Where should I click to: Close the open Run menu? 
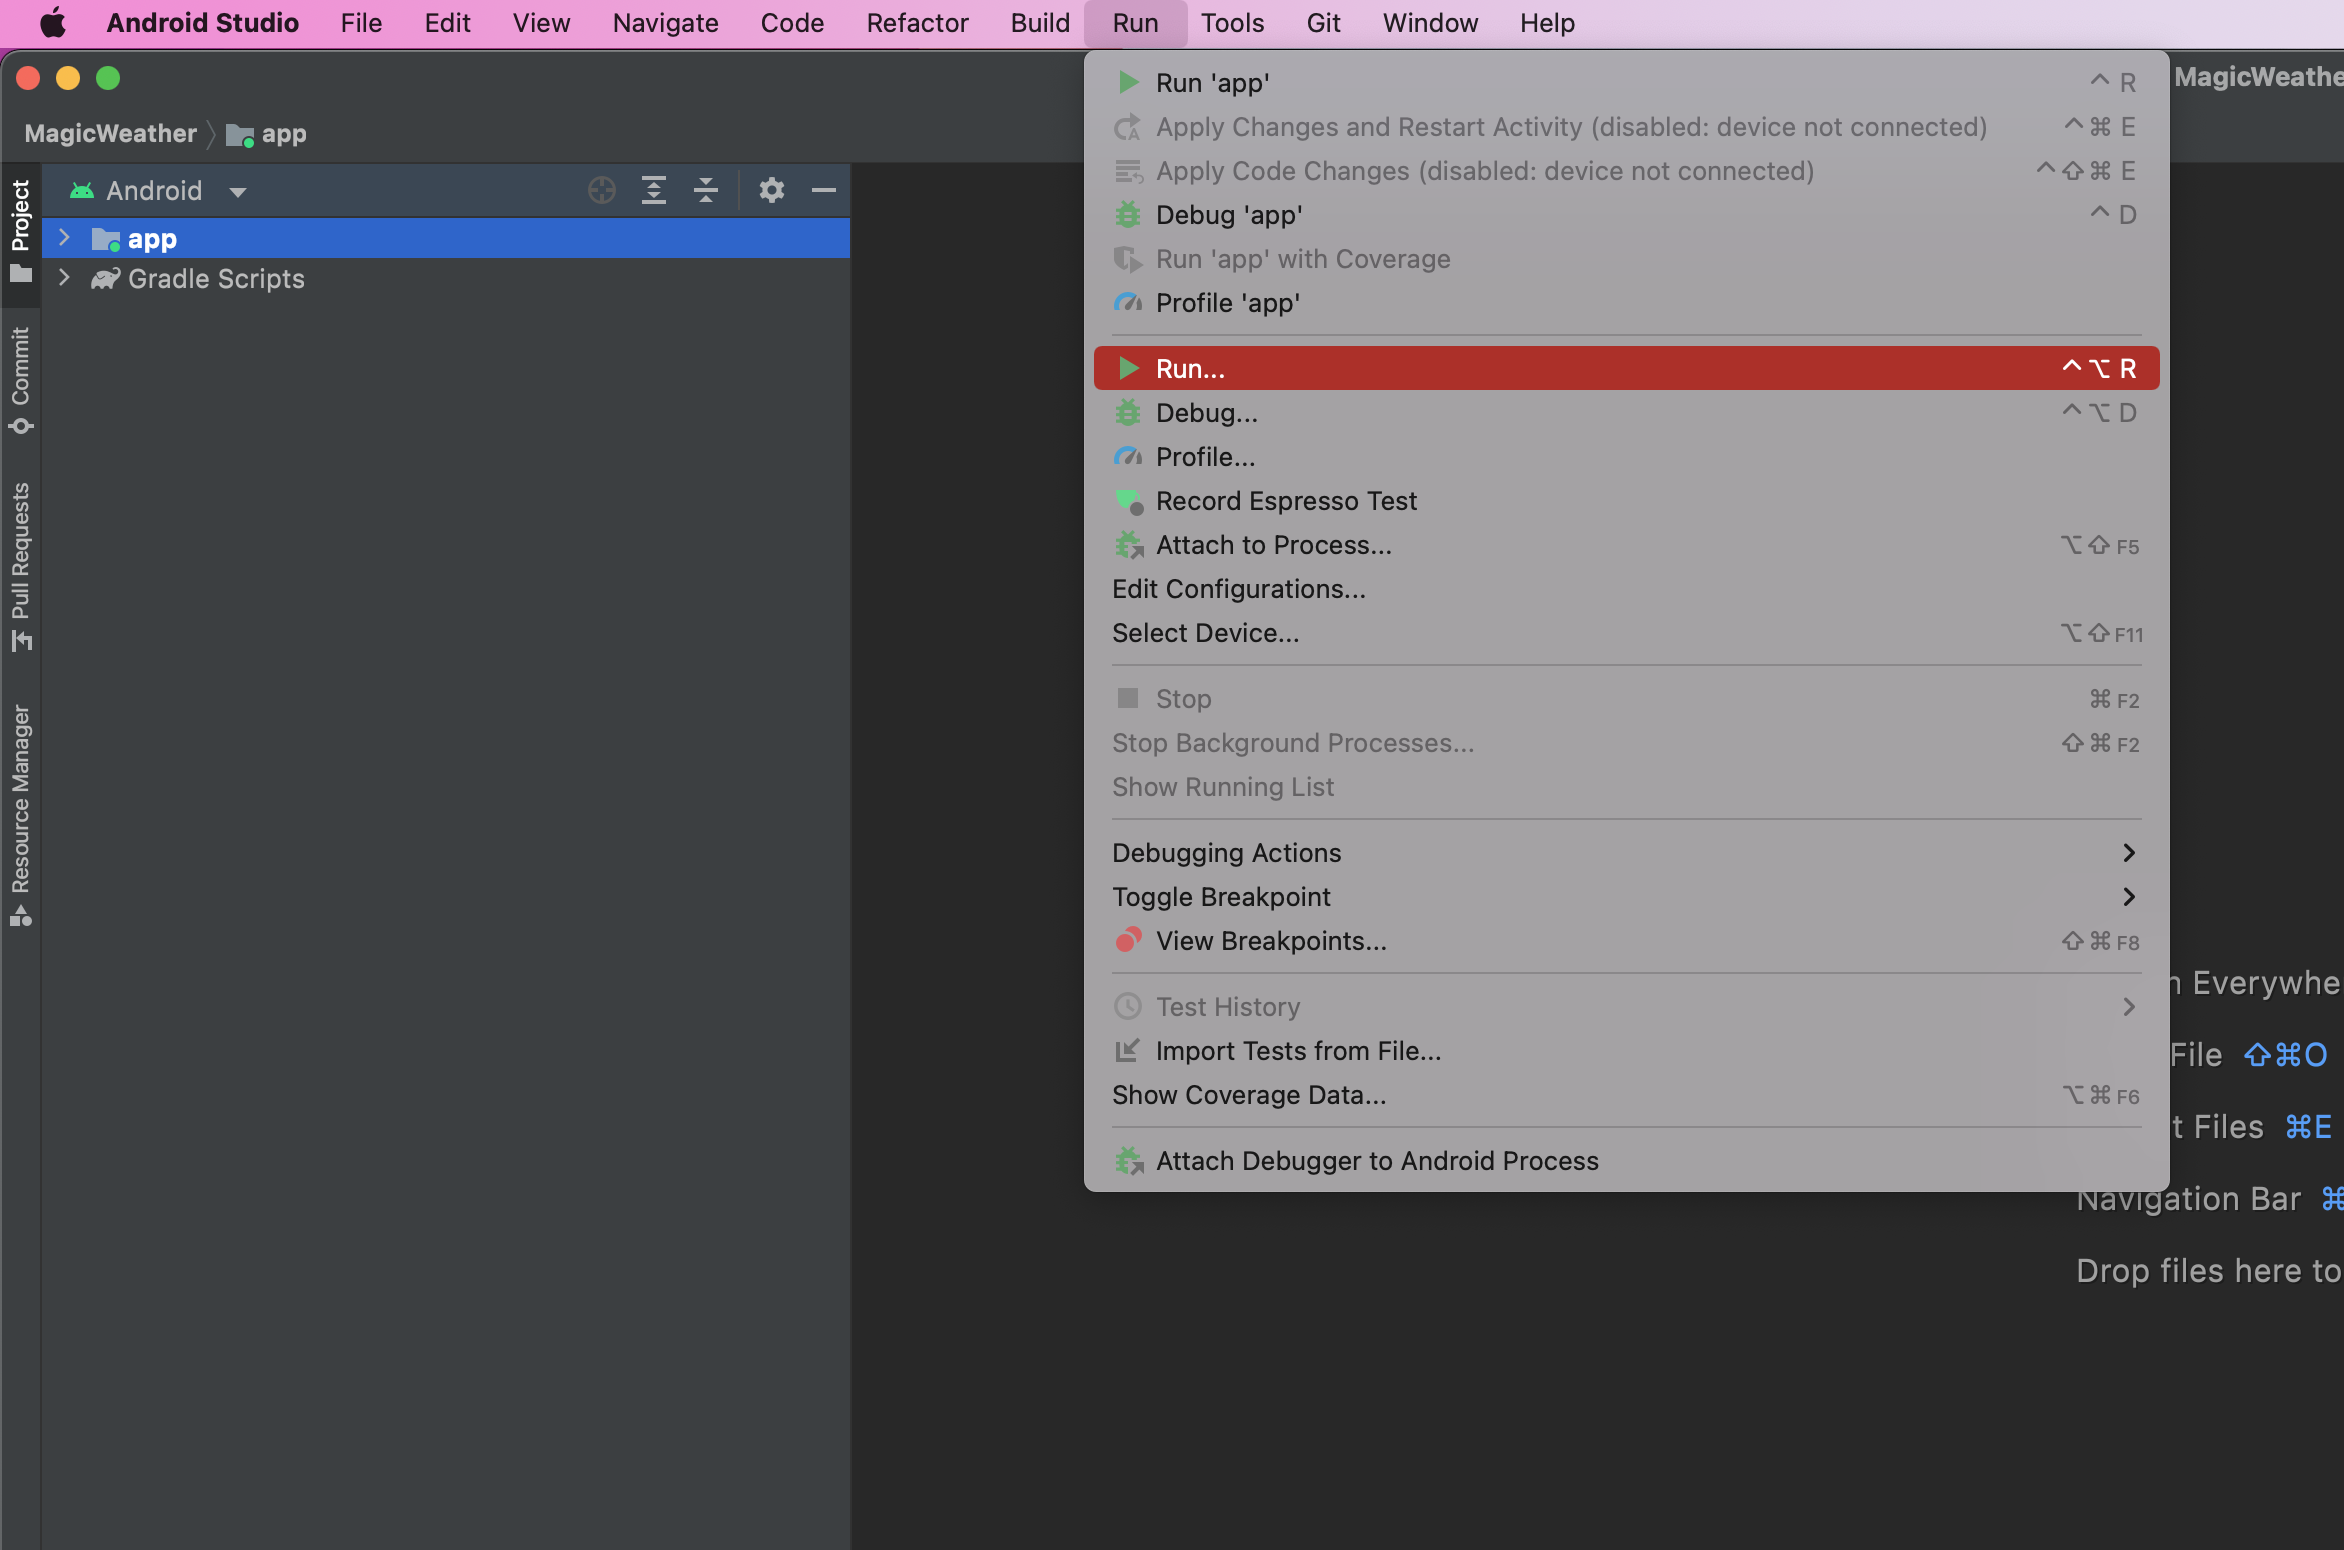click(x=1135, y=22)
